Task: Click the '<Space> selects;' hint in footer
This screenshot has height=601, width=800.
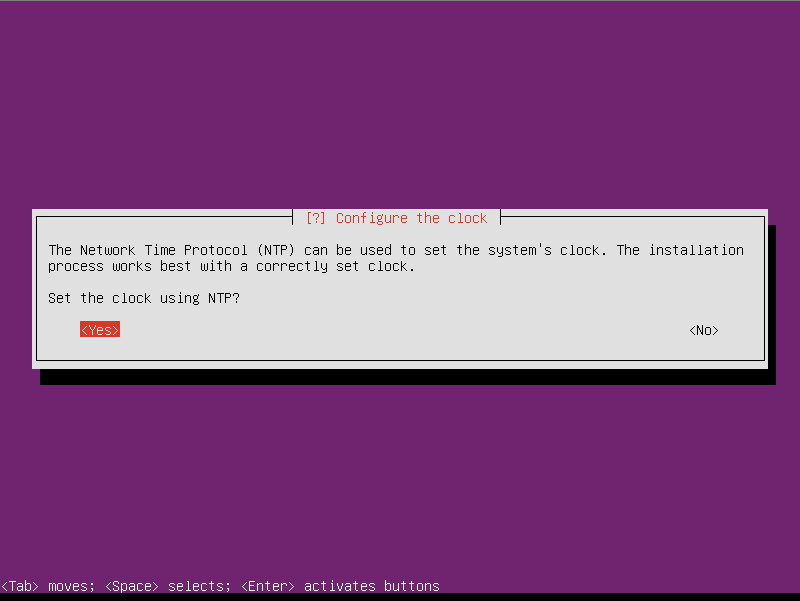Action: (x=168, y=586)
